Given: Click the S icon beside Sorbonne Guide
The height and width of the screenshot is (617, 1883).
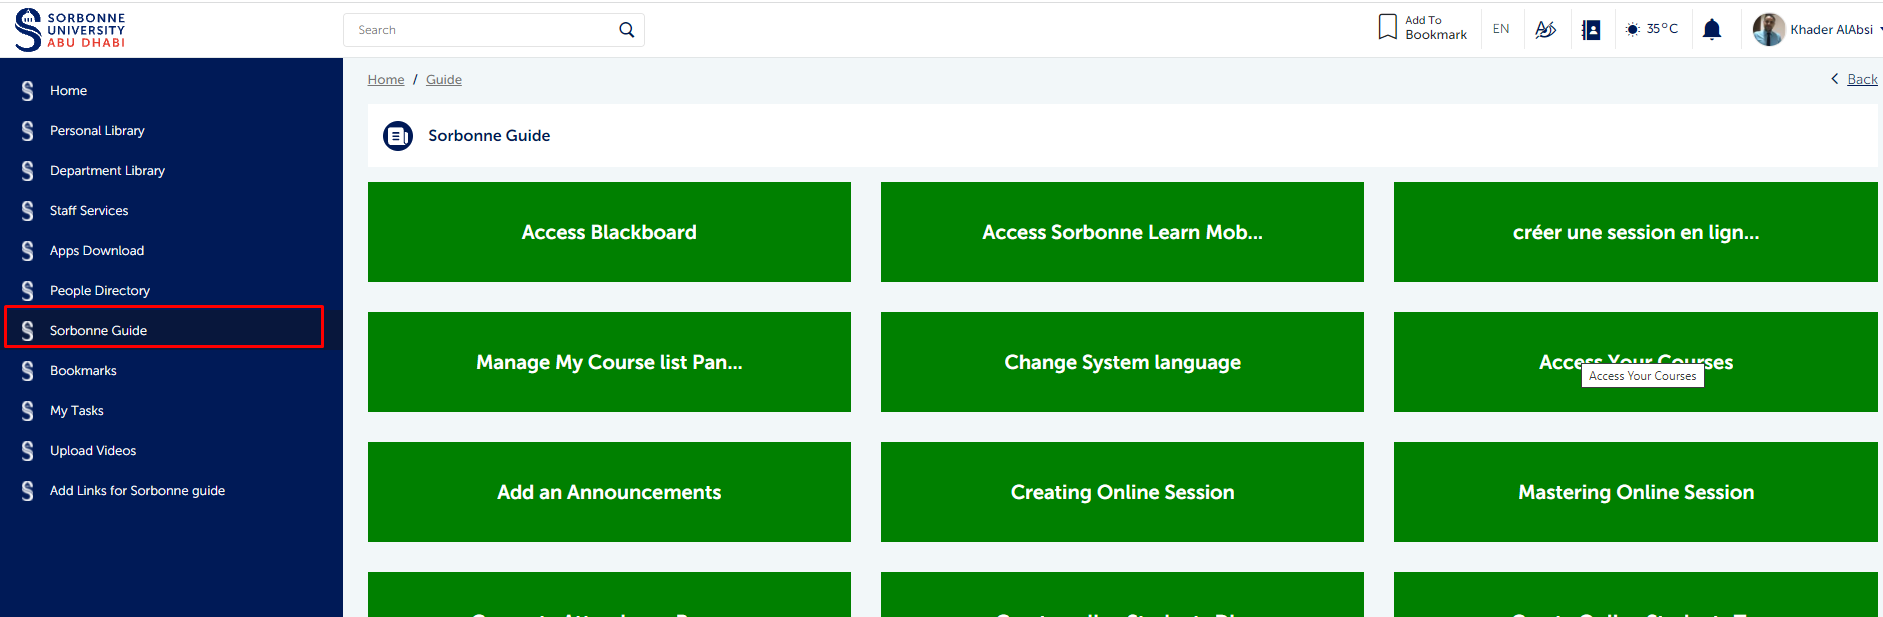Looking at the screenshot, I should (28, 331).
